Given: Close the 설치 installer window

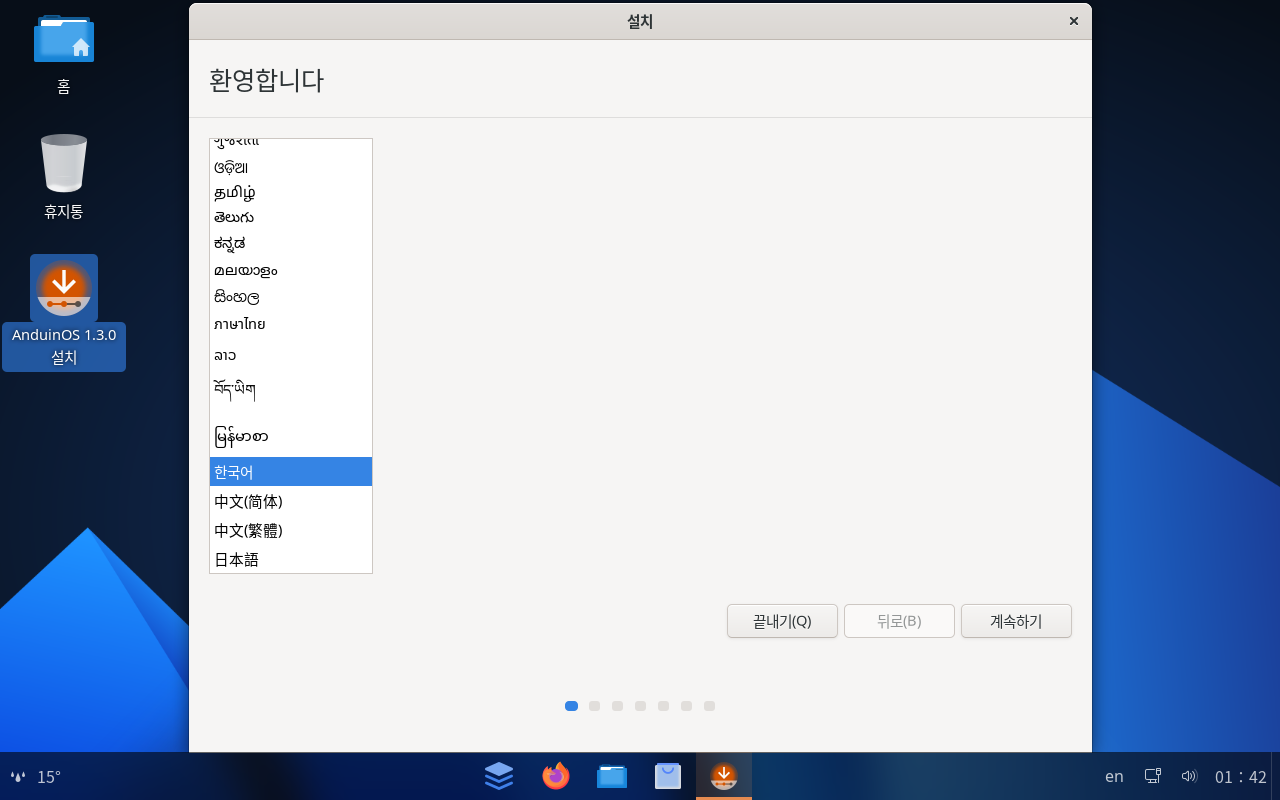Looking at the screenshot, I should click(1074, 21).
